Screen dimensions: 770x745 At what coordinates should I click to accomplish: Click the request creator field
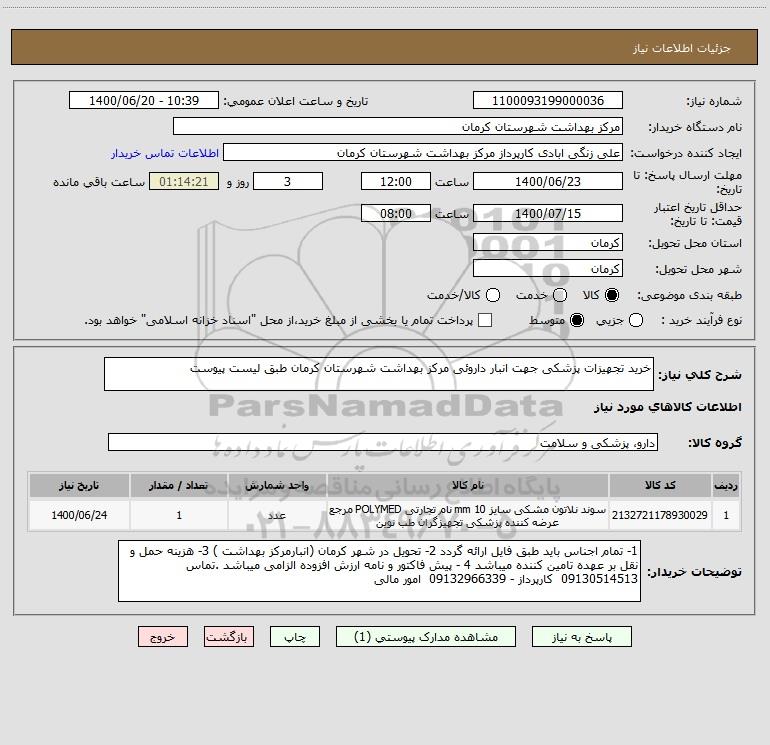(x=423, y=153)
